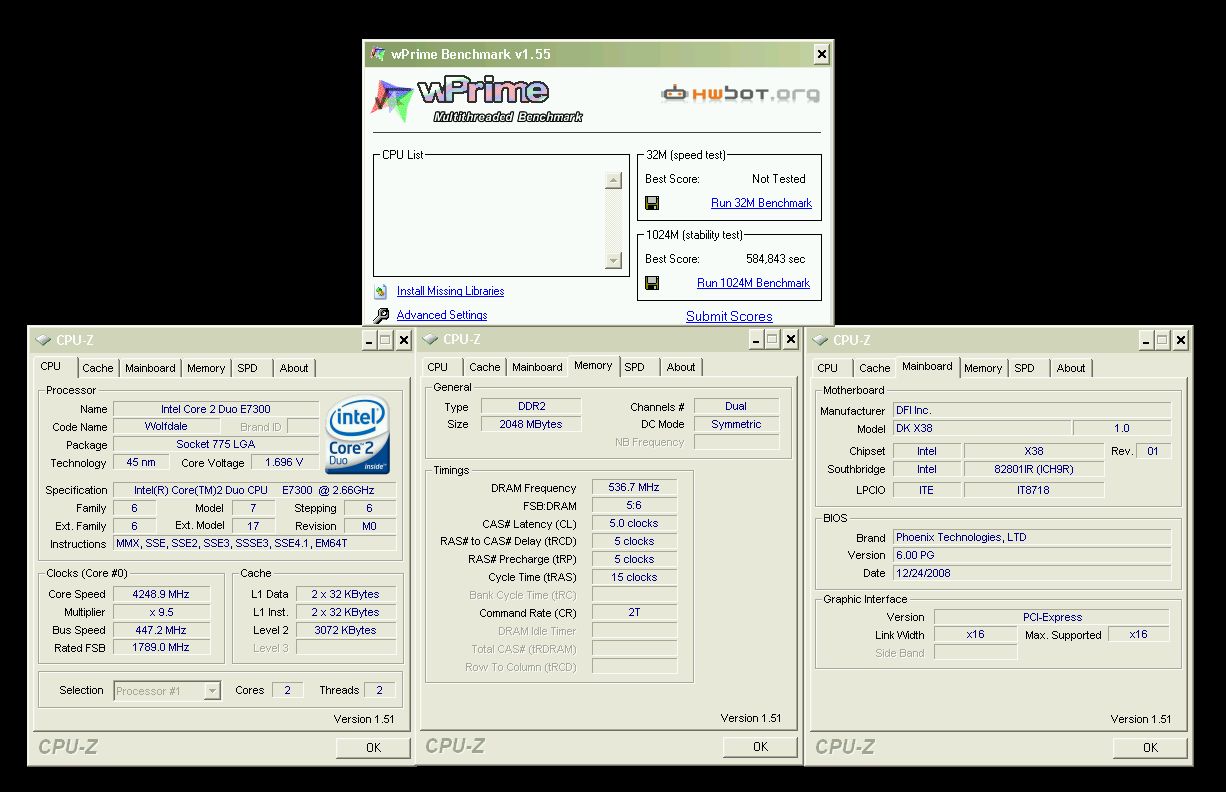Click the wPrime title bar icon
Viewport: 1226px width, 792px height.
click(x=377, y=54)
